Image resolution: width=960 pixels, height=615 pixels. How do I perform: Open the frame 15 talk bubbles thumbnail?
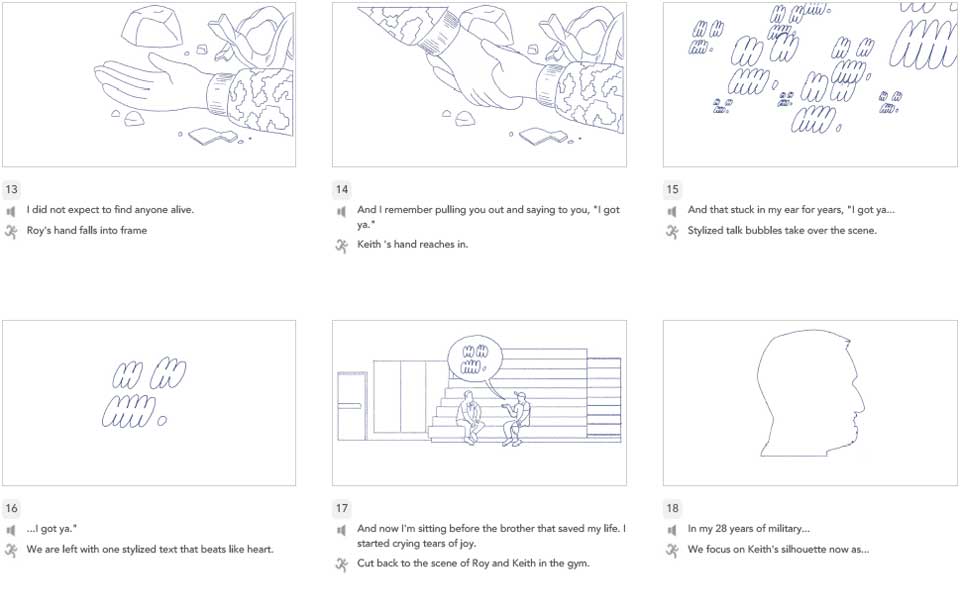click(x=810, y=85)
